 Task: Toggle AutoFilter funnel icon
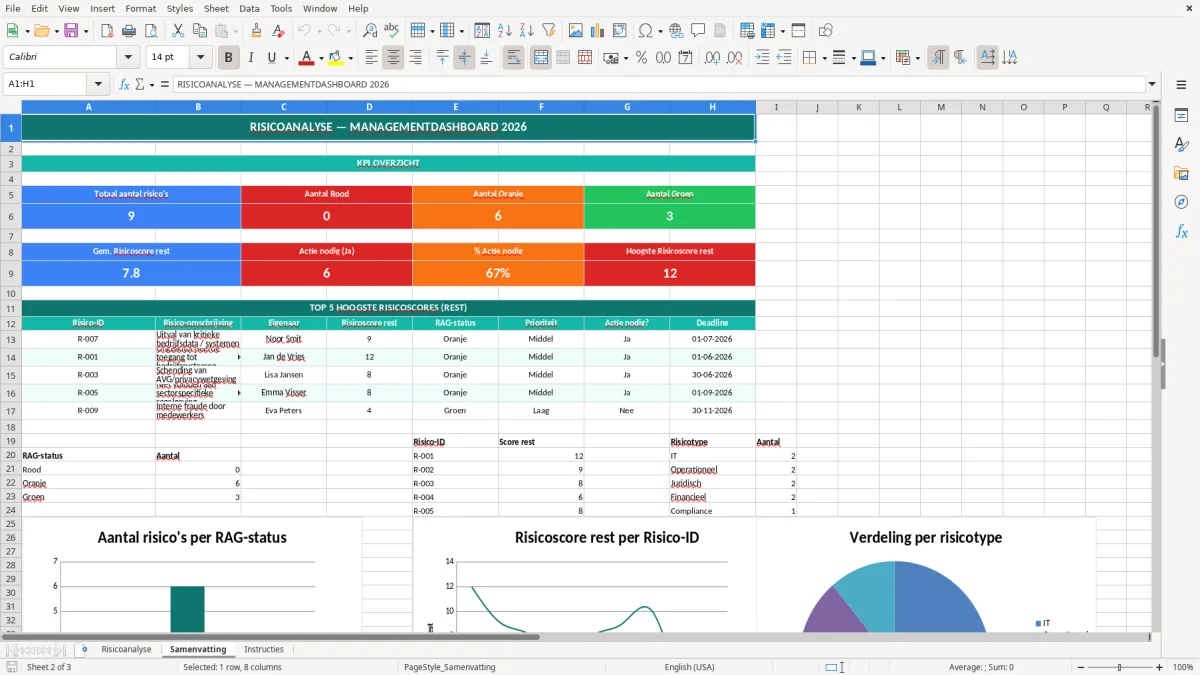click(x=549, y=31)
